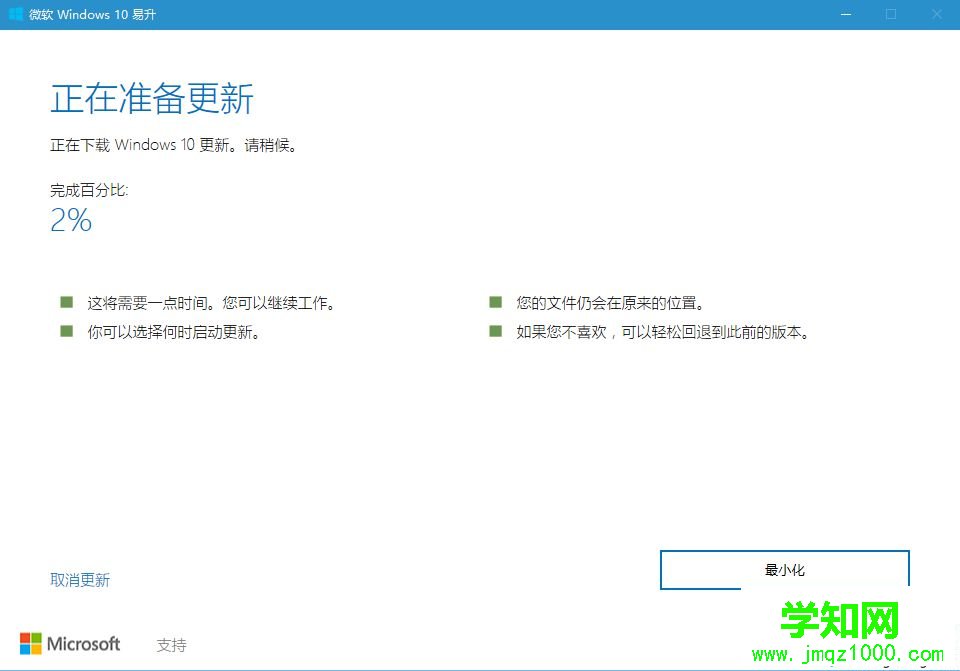The height and width of the screenshot is (671, 960).
Task: Click the "完成百分比:" label
Action: point(87,189)
